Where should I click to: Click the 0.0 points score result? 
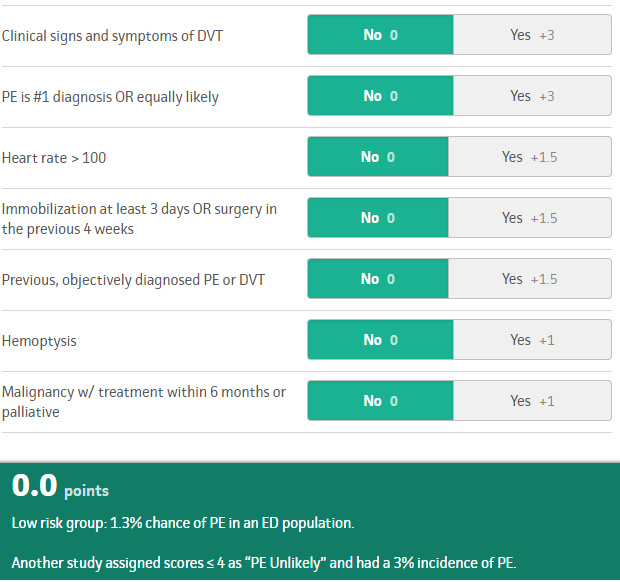point(60,486)
